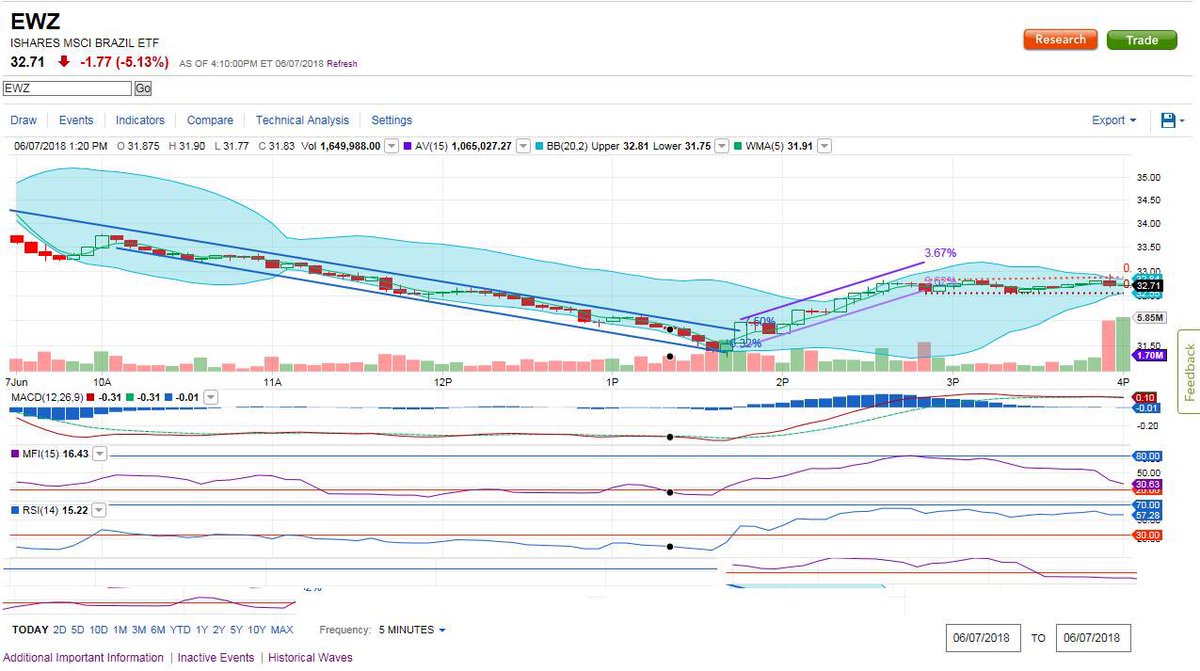
Task: Select the 10Y time range
Action: point(257,630)
